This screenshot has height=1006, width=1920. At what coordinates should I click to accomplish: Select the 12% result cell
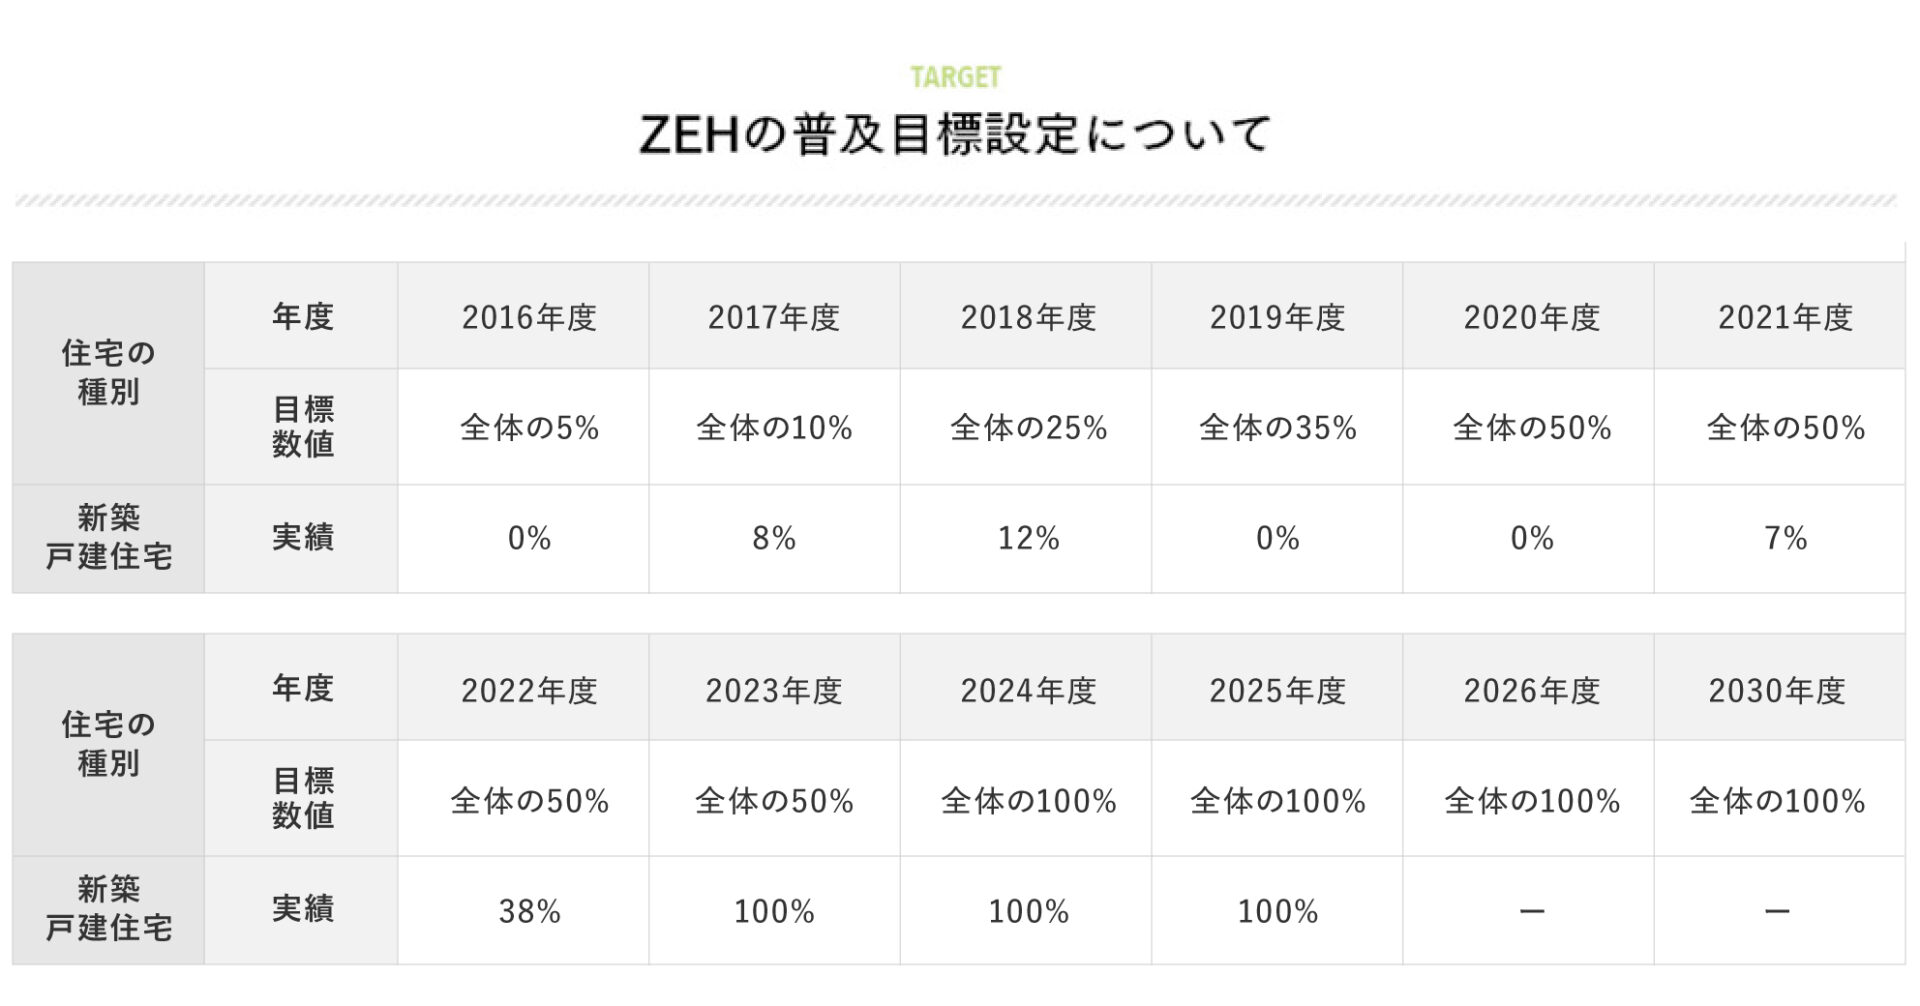point(1028,539)
